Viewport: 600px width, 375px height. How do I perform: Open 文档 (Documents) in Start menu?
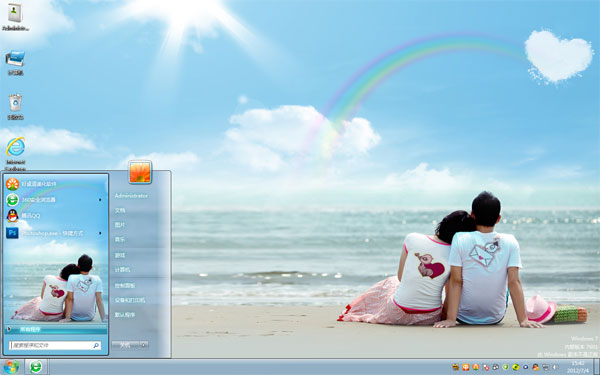coord(120,210)
